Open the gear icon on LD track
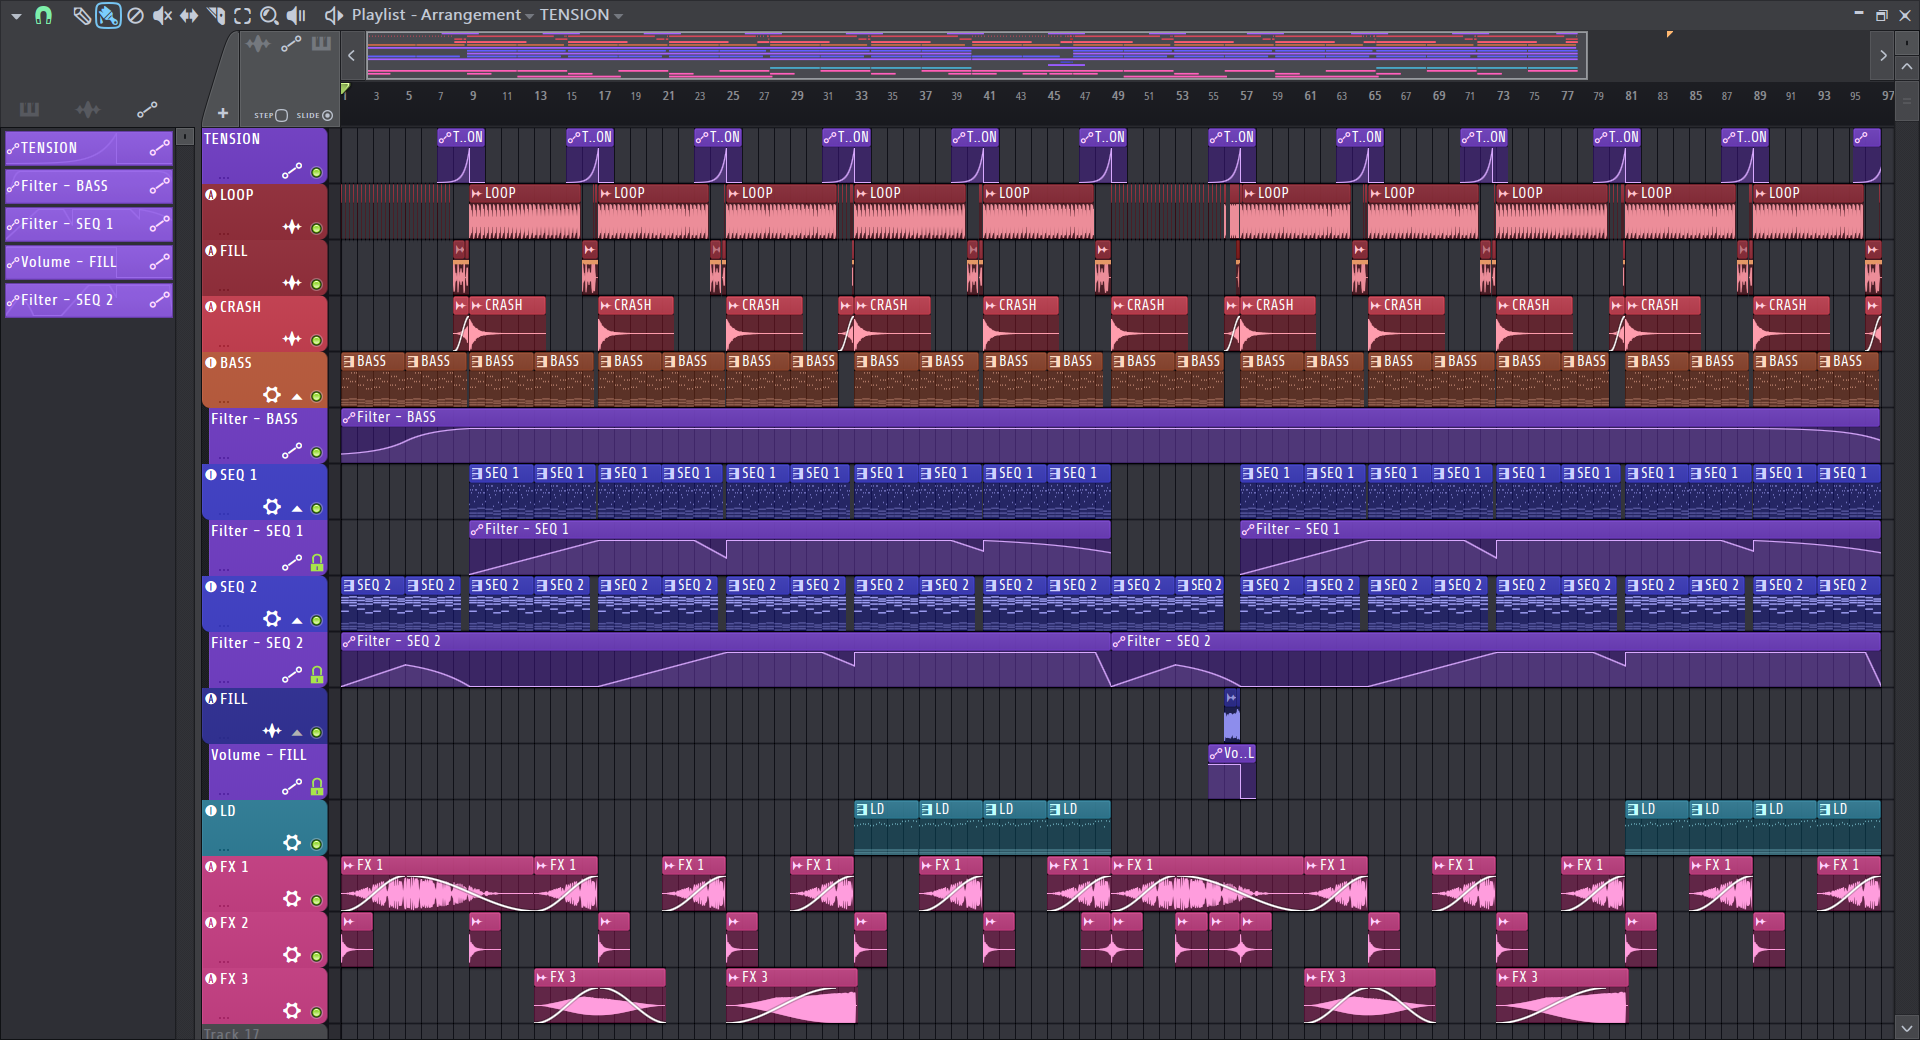The height and width of the screenshot is (1040, 1920). tap(292, 843)
